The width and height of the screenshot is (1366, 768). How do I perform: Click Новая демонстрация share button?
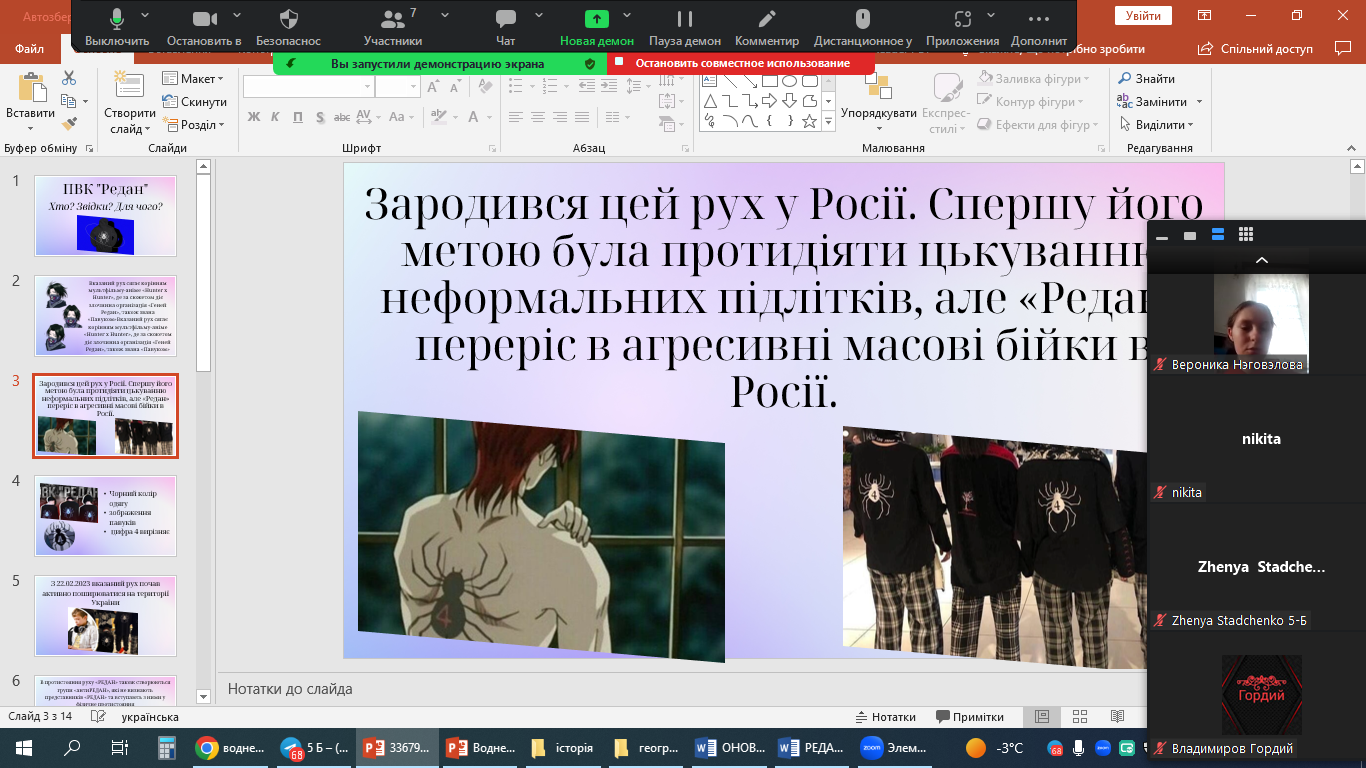tap(597, 28)
